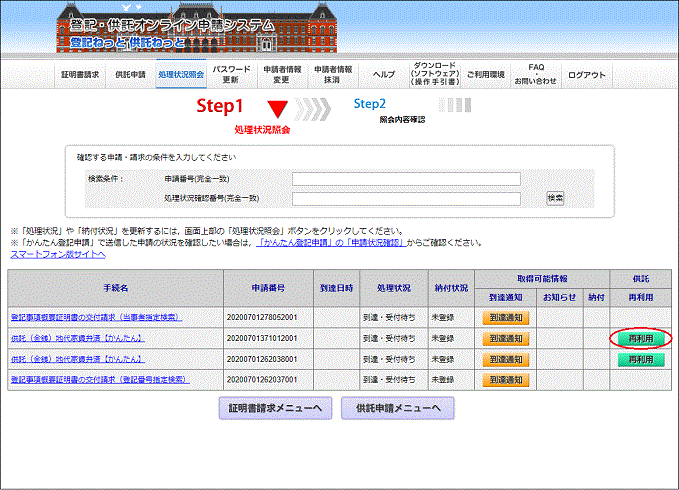Open 供託 link for application 20200701262038001

point(78,359)
